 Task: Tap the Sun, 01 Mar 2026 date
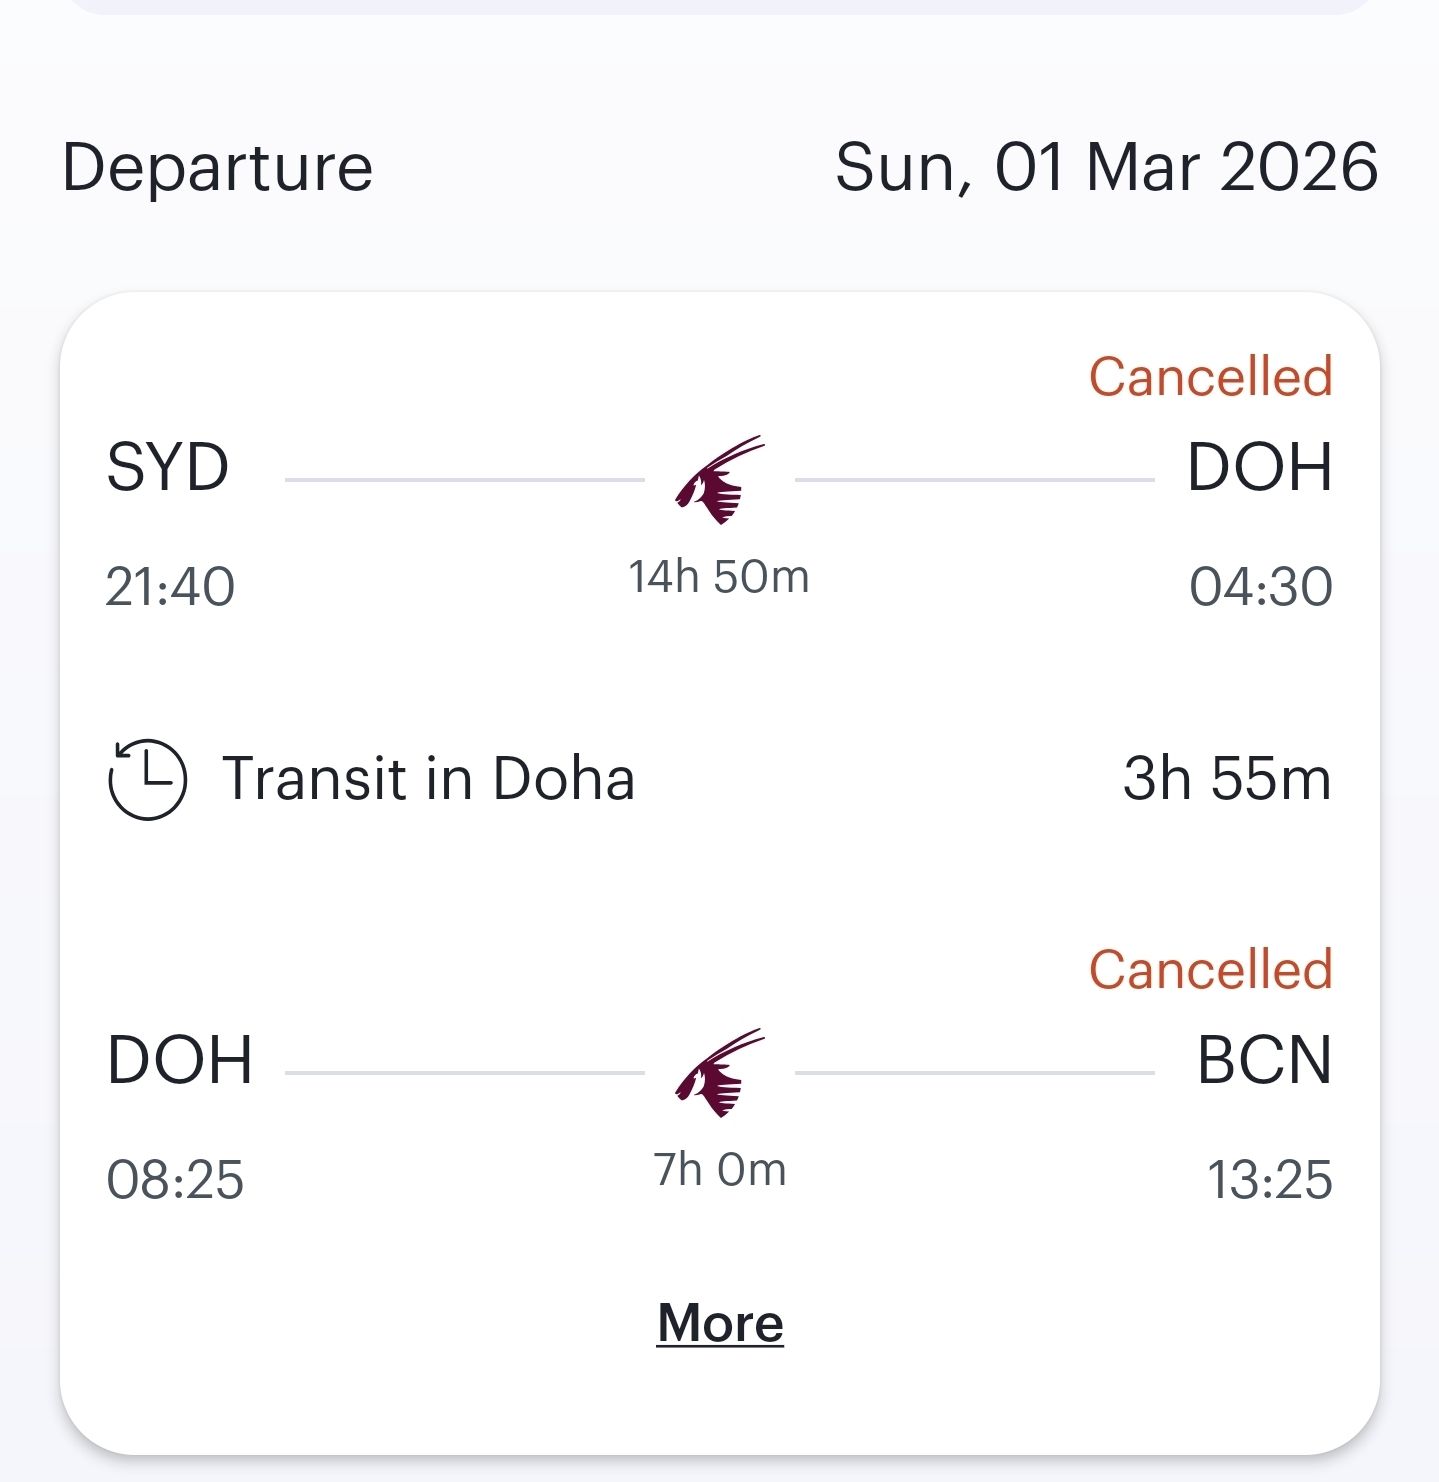point(1106,167)
